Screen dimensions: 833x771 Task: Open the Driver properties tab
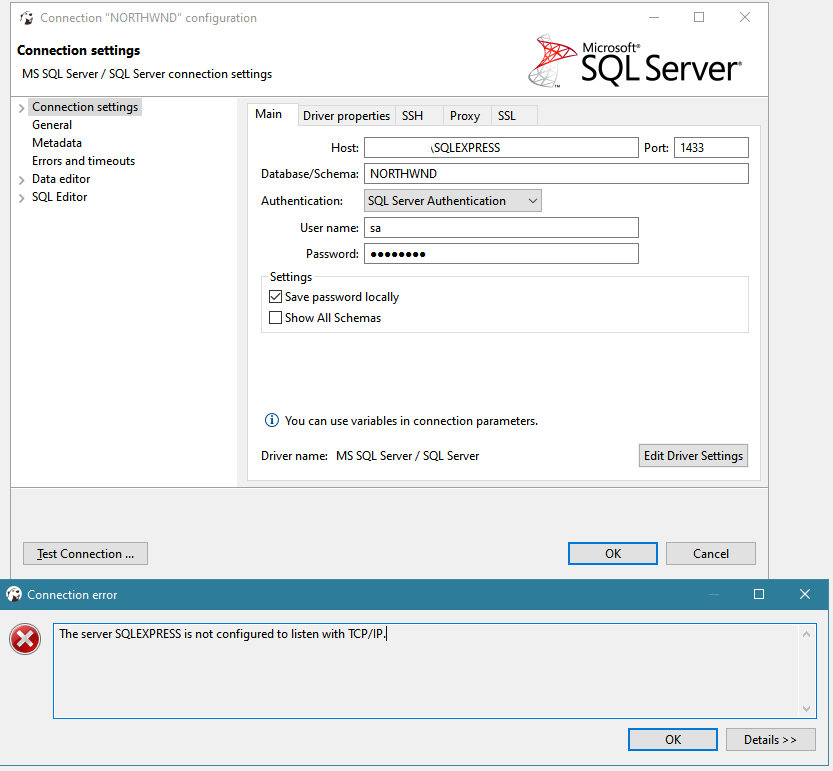pos(346,116)
